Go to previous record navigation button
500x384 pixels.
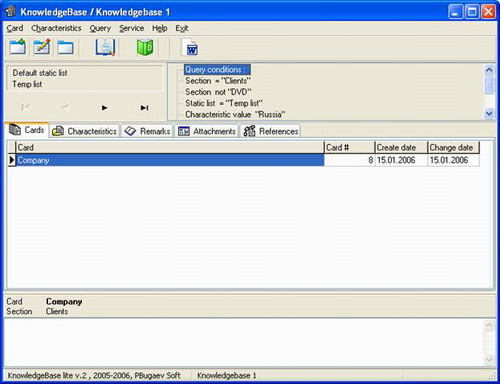(x=65, y=108)
